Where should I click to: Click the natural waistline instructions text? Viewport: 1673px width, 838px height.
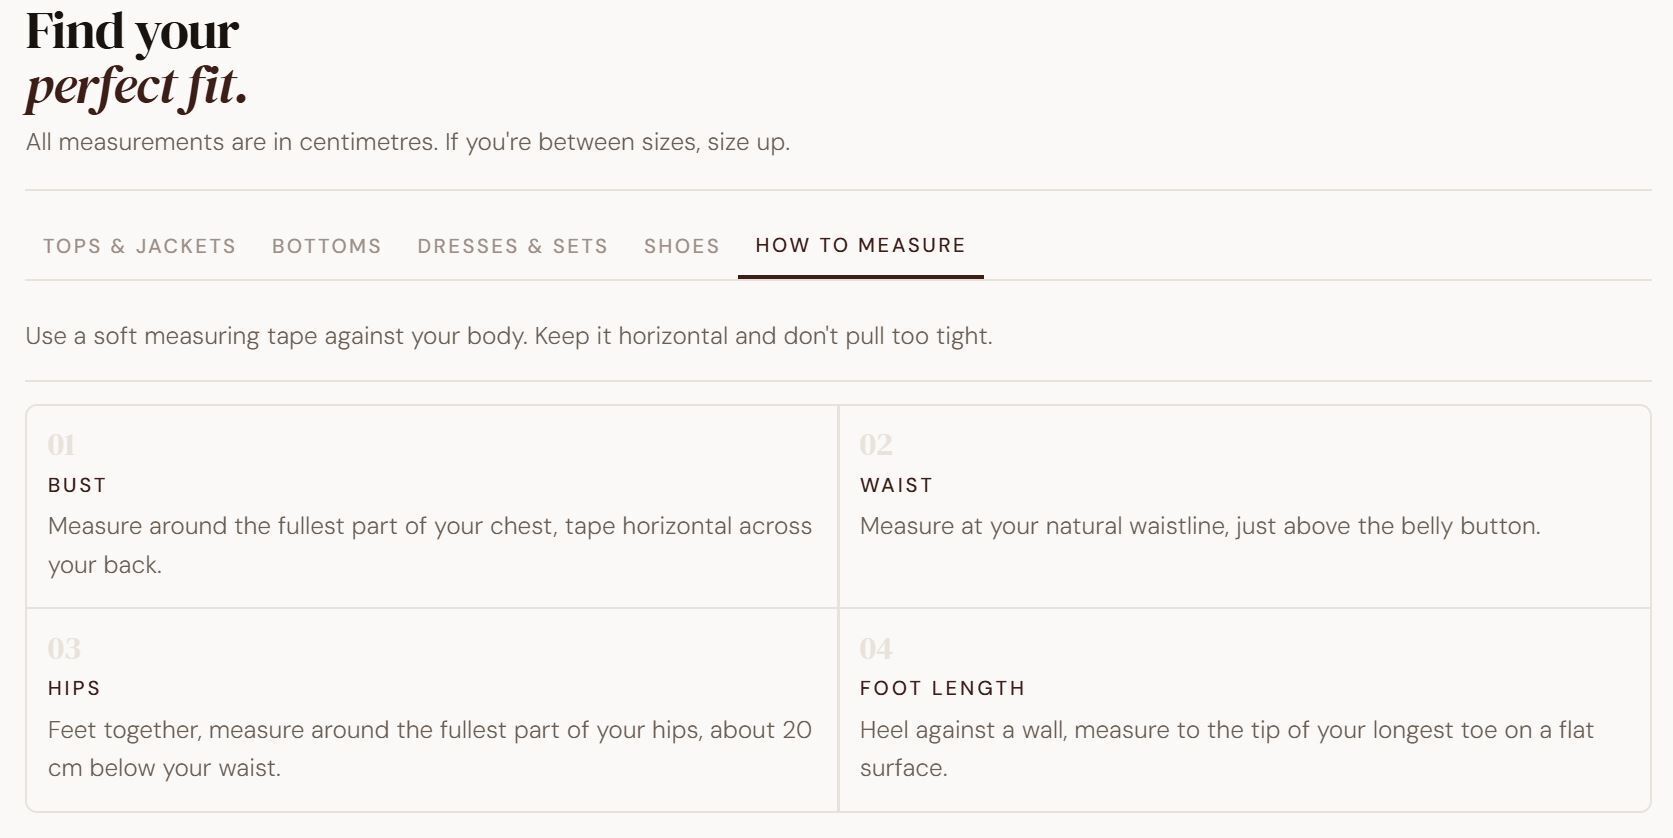[1199, 526]
